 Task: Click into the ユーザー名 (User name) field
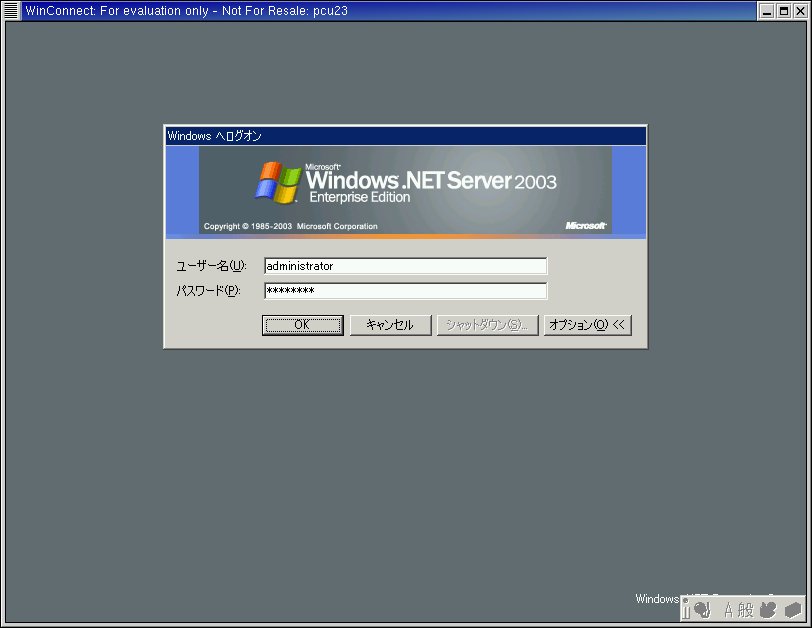(405, 266)
